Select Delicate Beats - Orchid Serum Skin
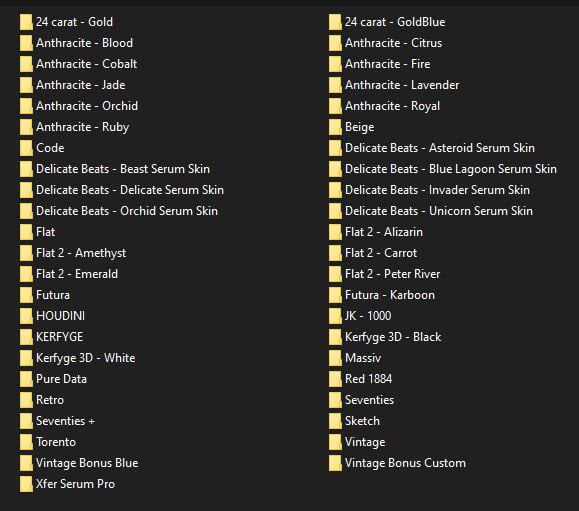Viewport: 579px width, 511px height. click(127, 211)
